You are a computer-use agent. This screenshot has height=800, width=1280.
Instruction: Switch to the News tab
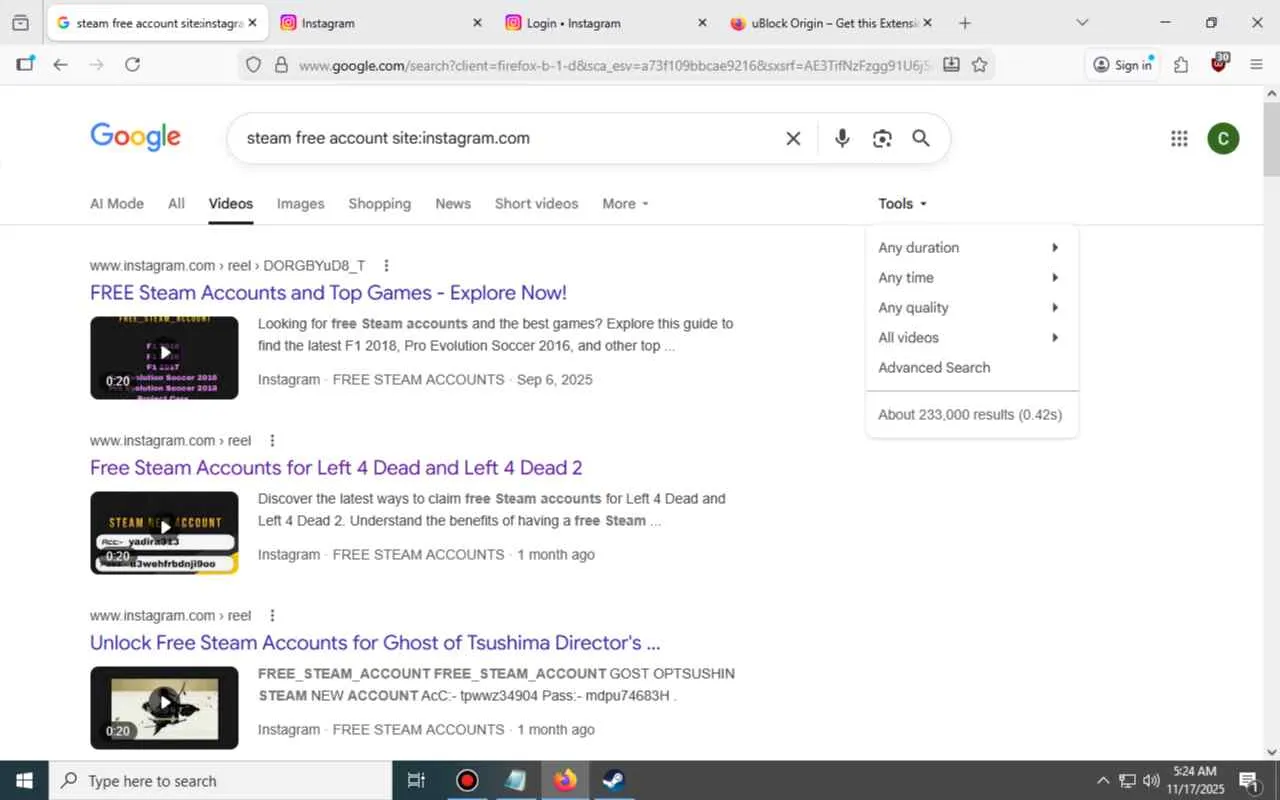pos(453,204)
